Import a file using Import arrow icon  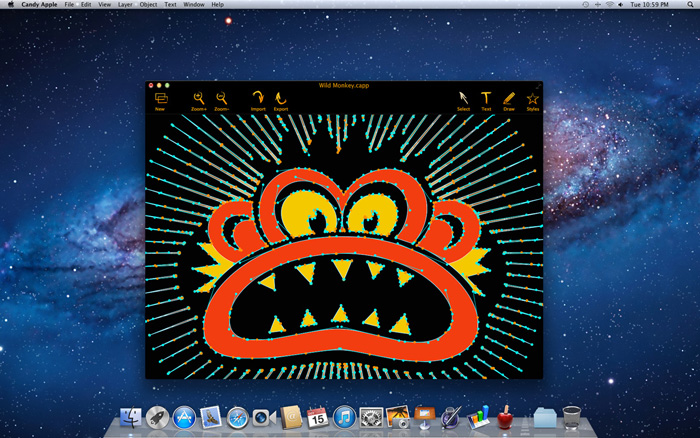point(258,101)
